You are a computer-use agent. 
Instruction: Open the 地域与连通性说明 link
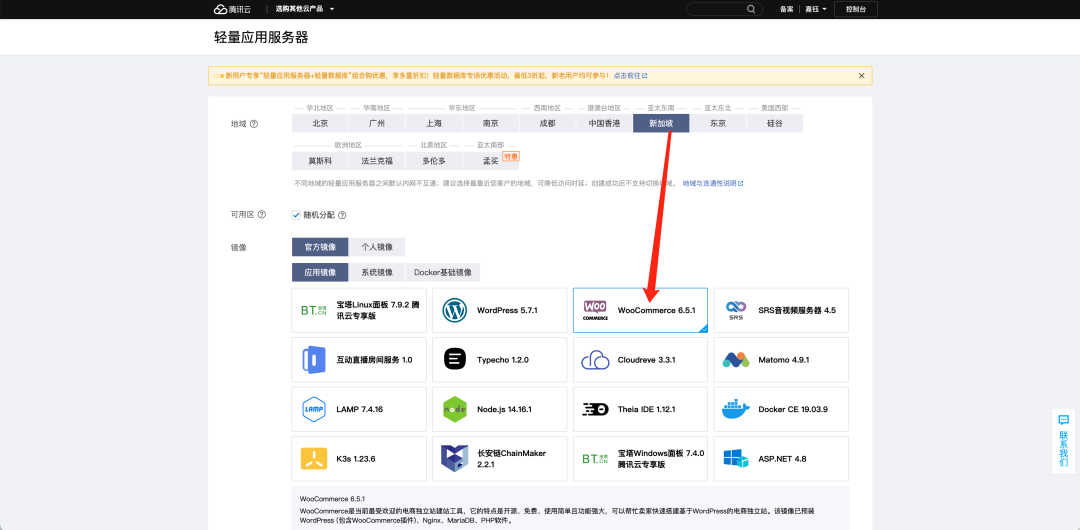(713, 183)
